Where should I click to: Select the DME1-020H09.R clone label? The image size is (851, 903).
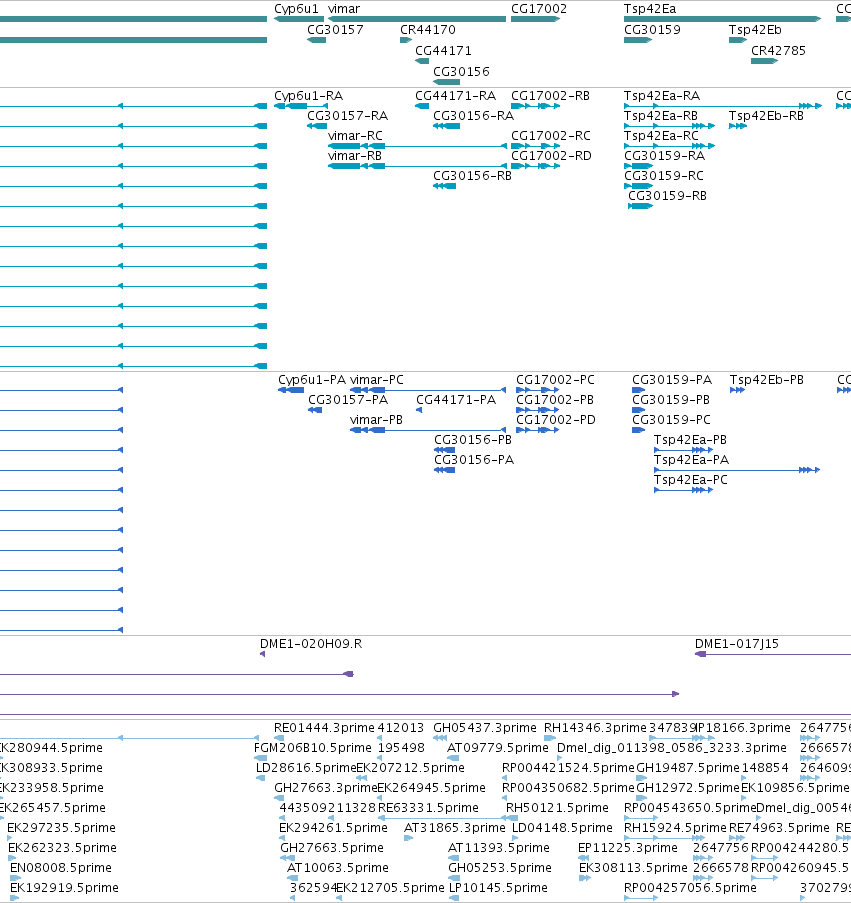tap(311, 644)
